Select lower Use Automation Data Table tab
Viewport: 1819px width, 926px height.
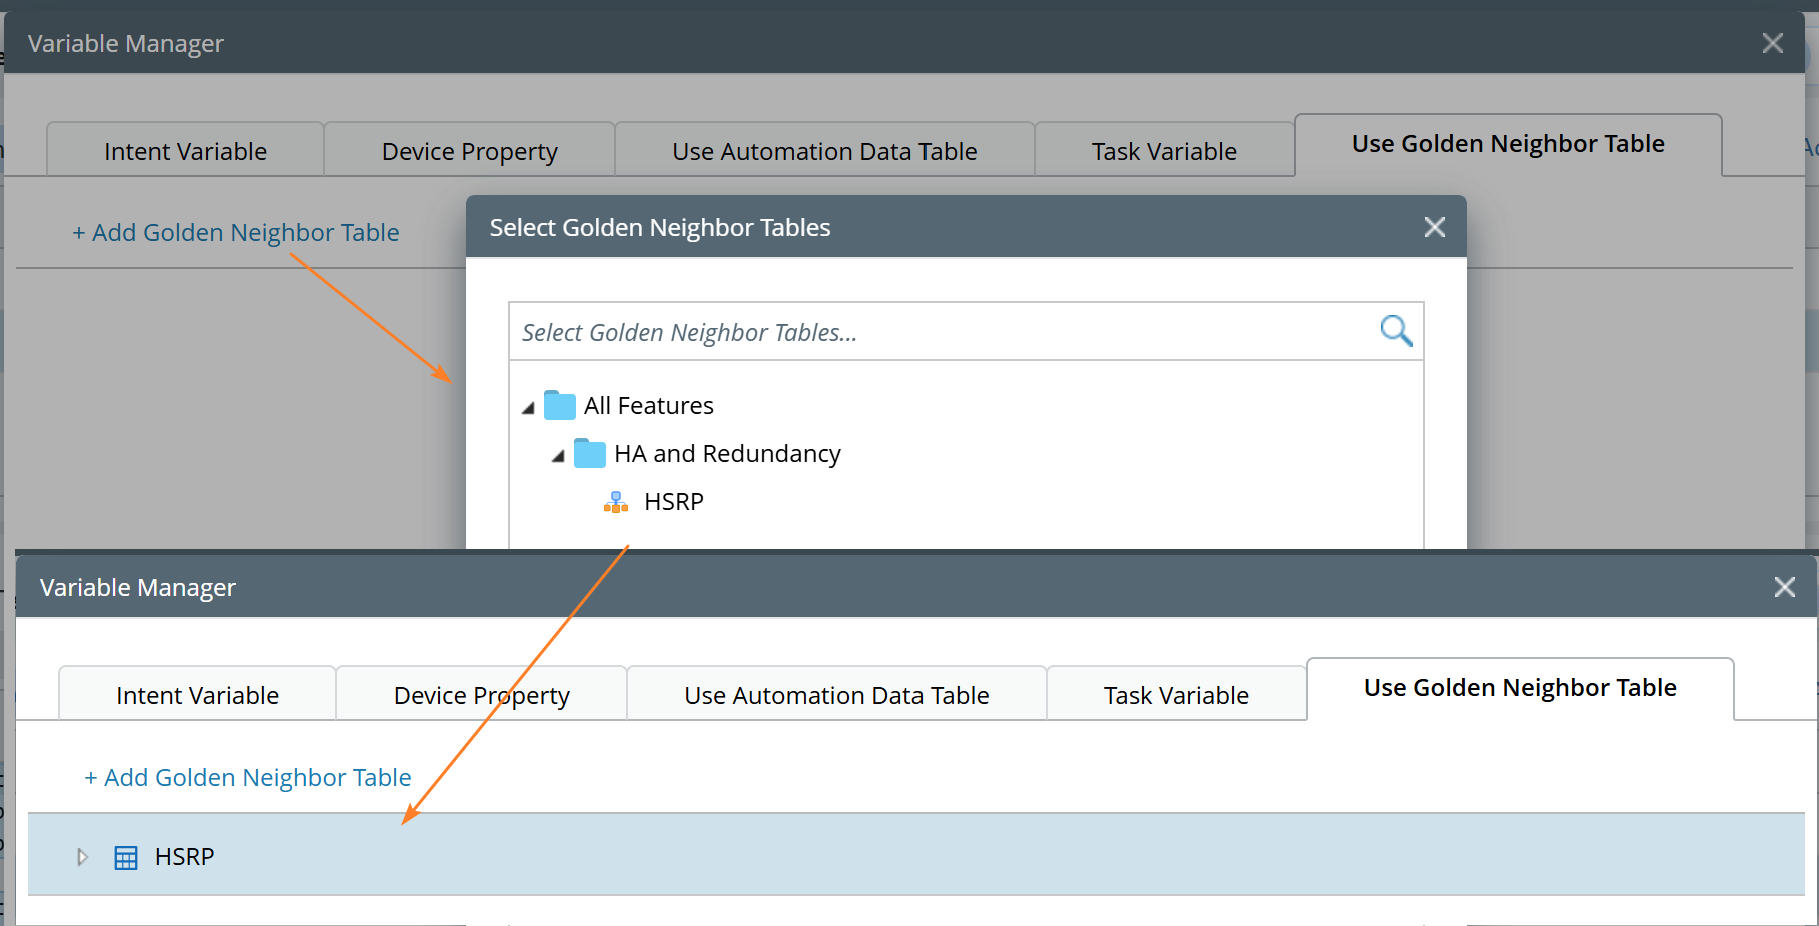click(836, 695)
